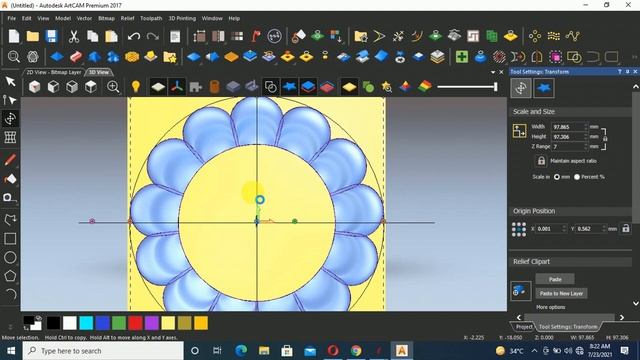Activate the Transform tool in left toolbar
The width and height of the screenshot is (640, 360).
click(x=10, y=119)
